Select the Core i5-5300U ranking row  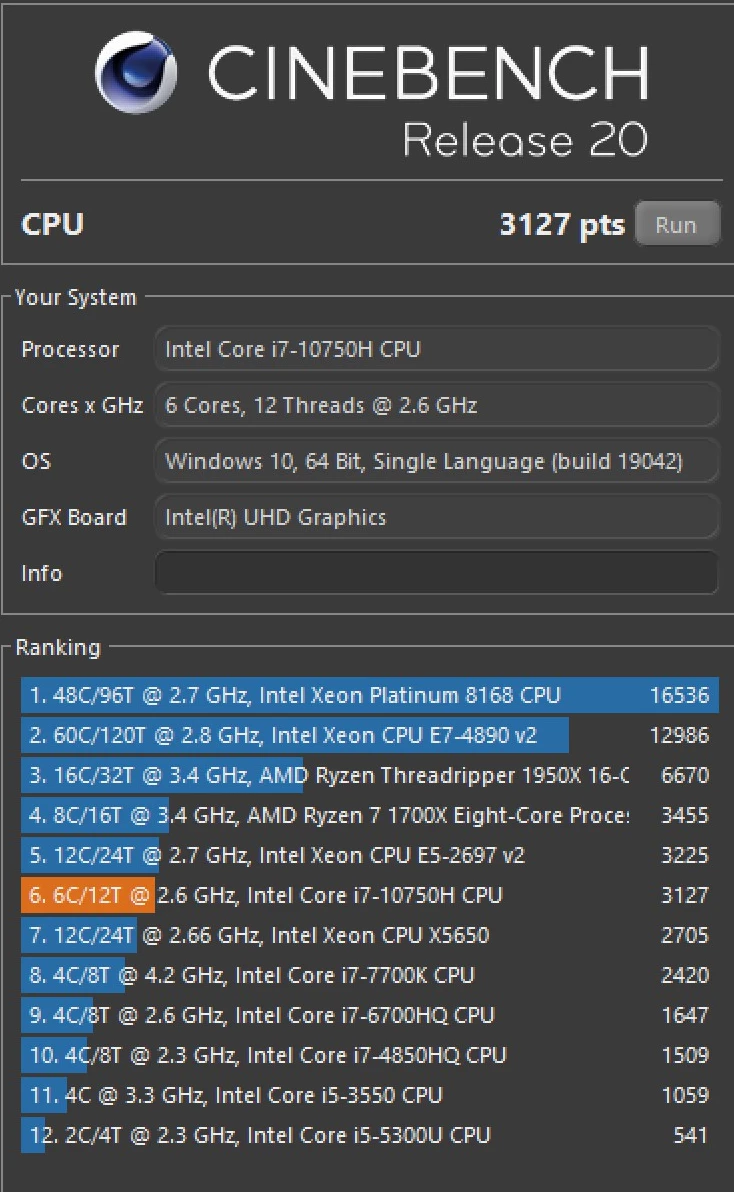coord(369,1135)
